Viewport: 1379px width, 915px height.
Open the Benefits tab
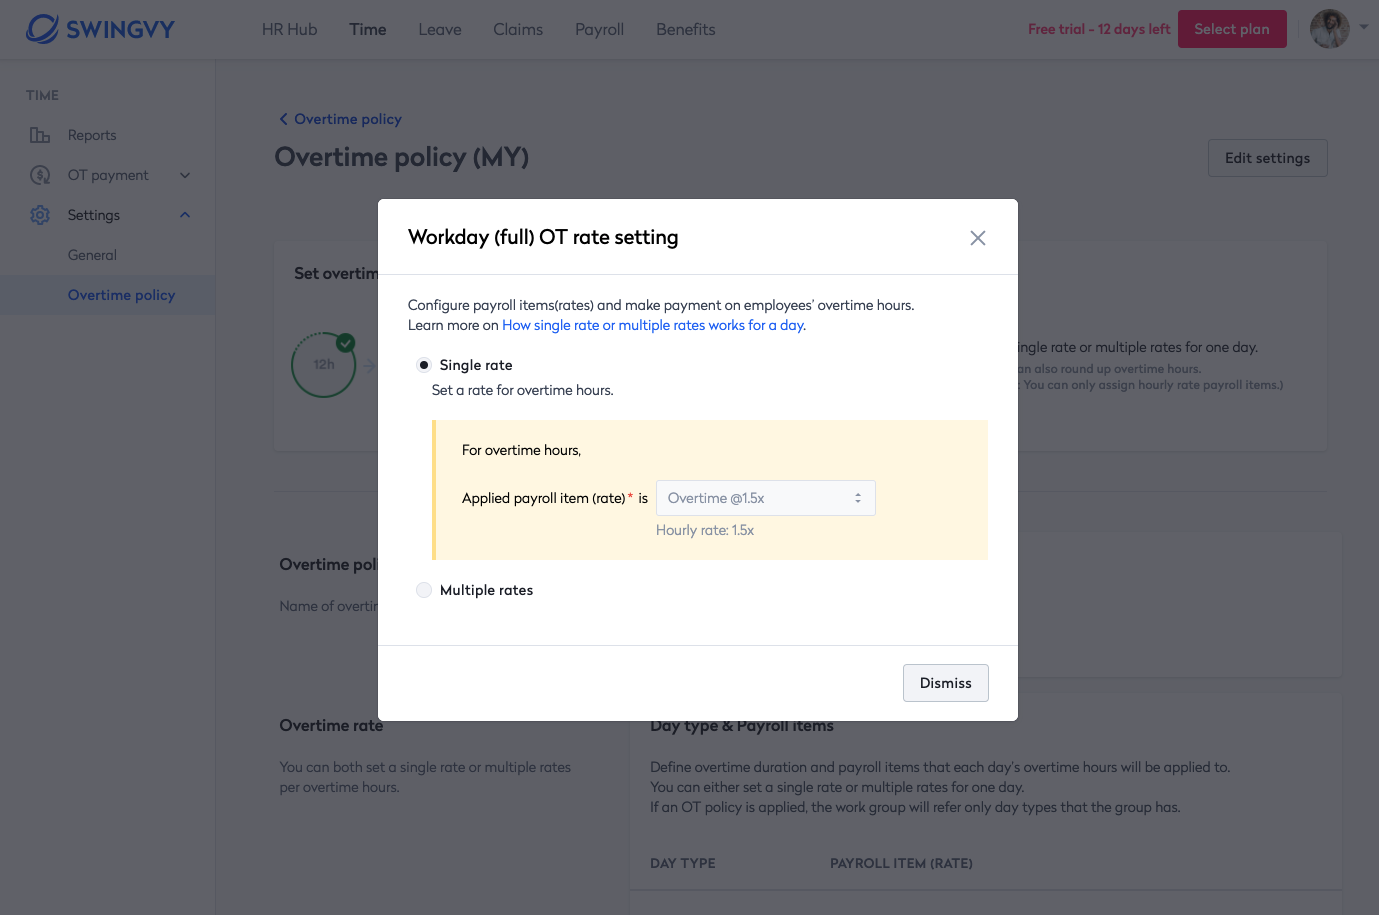point(685,29)
